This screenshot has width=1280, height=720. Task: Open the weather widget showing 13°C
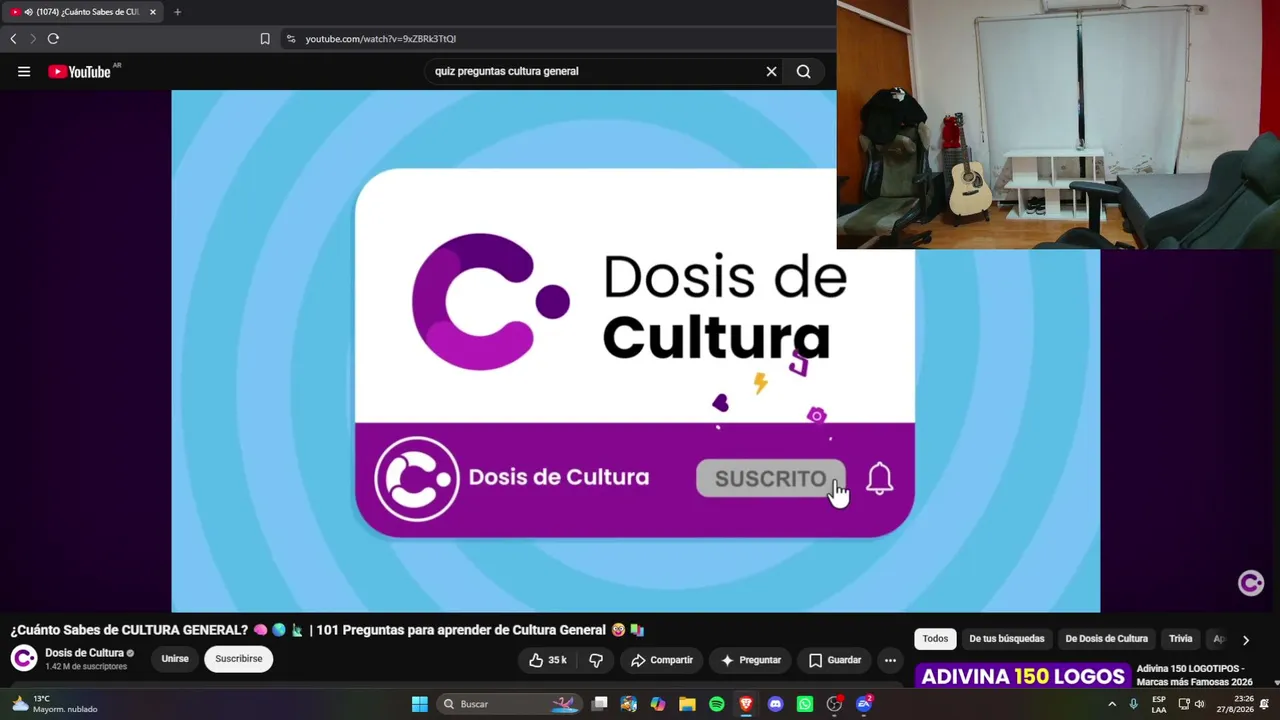(x=55, y=704)
